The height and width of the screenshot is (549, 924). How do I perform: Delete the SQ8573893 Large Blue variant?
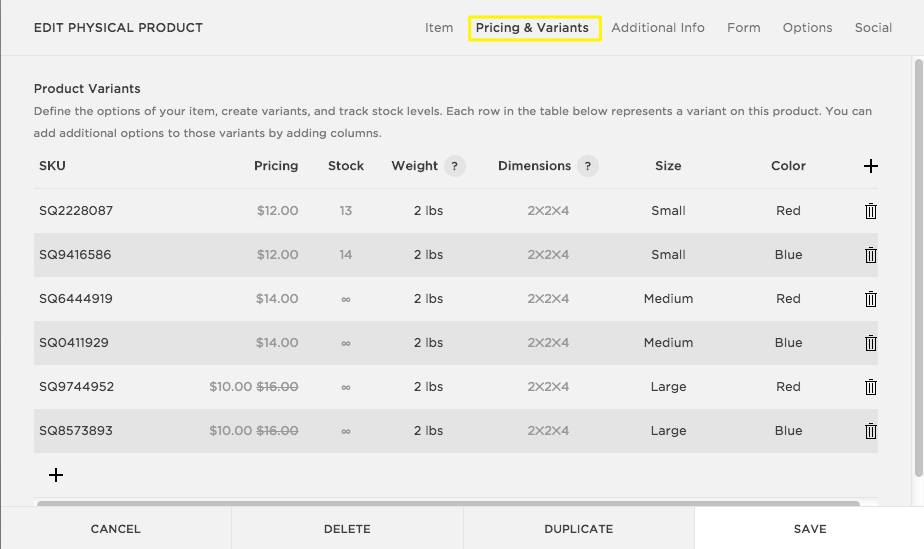(870, 431)
